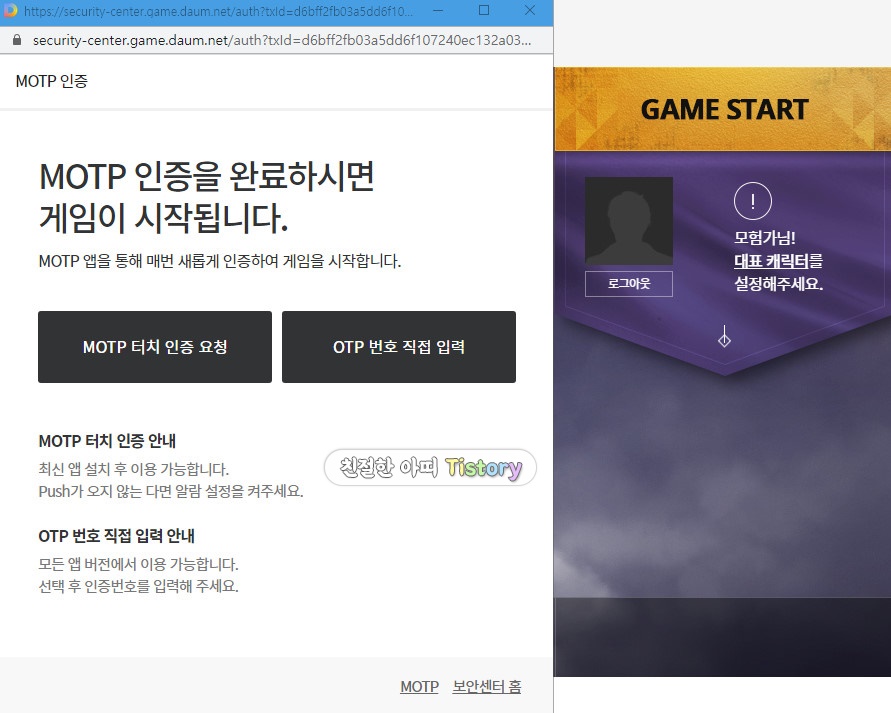
Task: Click the text 모든 앱 버전에서 이용 가능합니다.
Action: [139, 564]
